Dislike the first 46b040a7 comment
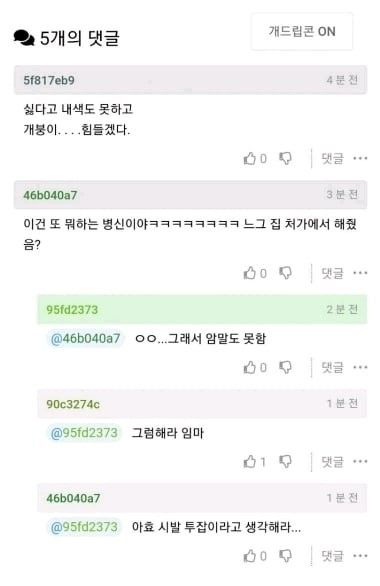The image size is (380, 586). 285,273
